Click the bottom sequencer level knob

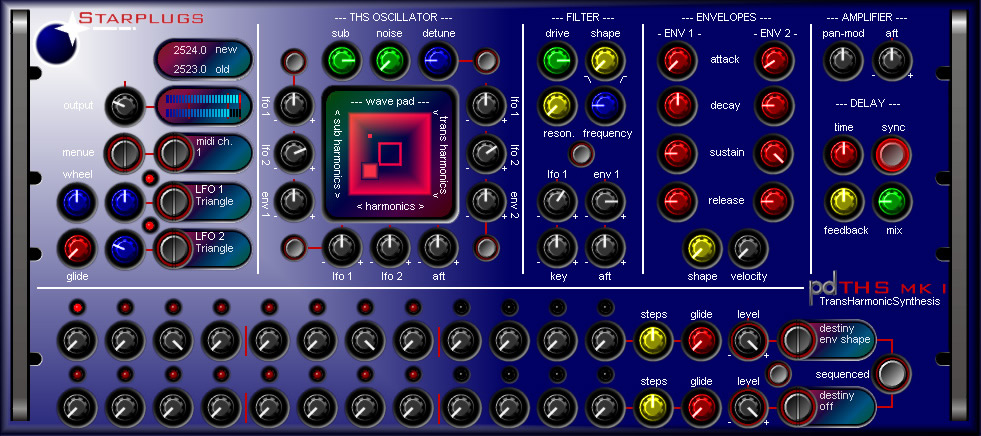click(x=748, y=407)
